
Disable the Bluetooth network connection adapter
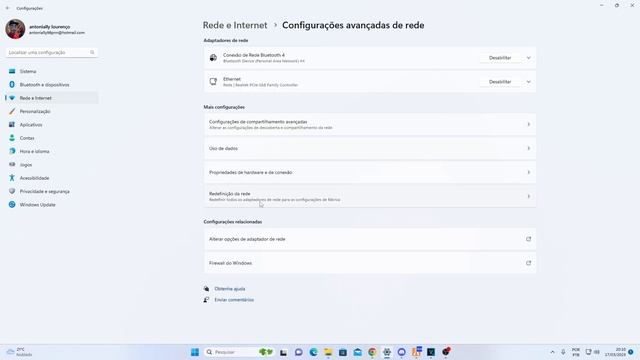[500, 58]
